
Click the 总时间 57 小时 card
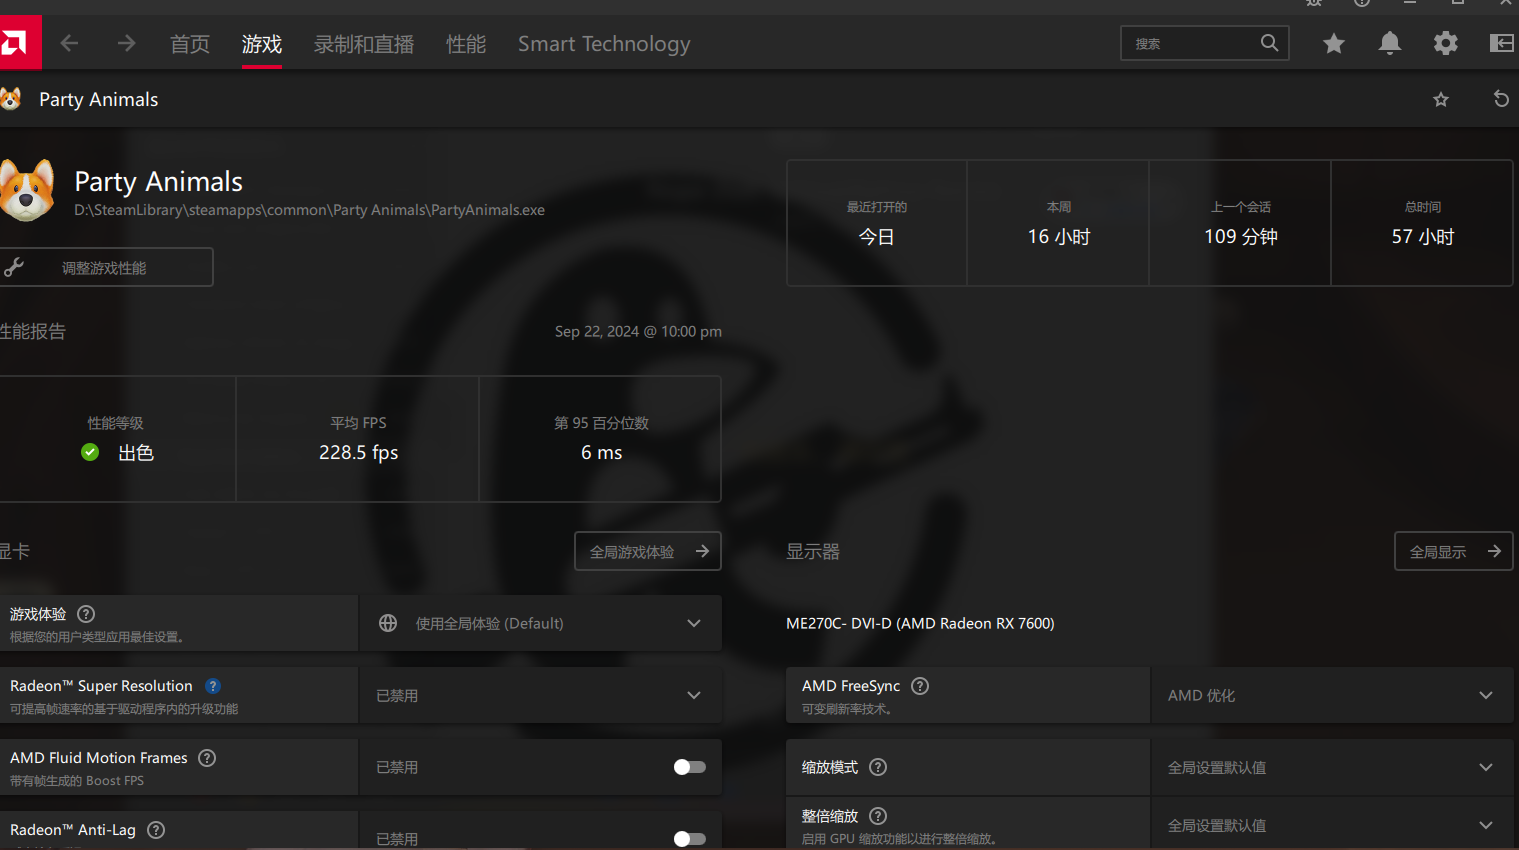point(1422,223)
